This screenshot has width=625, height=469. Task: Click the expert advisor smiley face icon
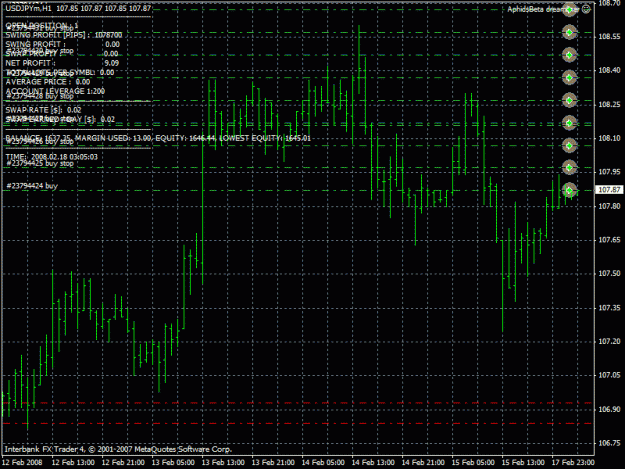(586, 9)
